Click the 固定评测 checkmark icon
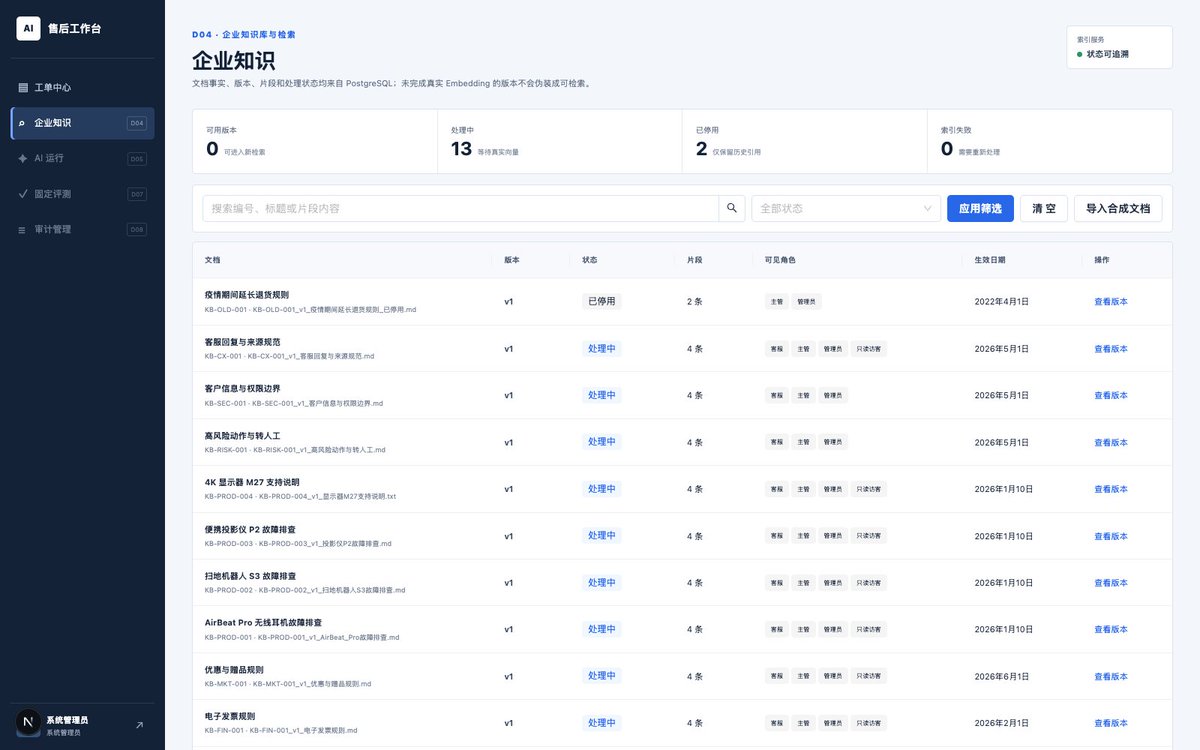1200x750 pixels. (23, 194)
